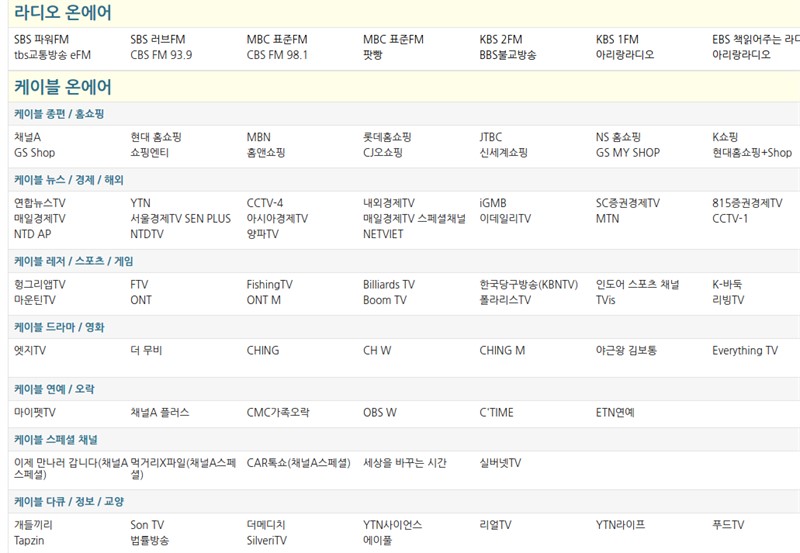Select 세상을 바꾸는 시간 channel

coord(405,463)
